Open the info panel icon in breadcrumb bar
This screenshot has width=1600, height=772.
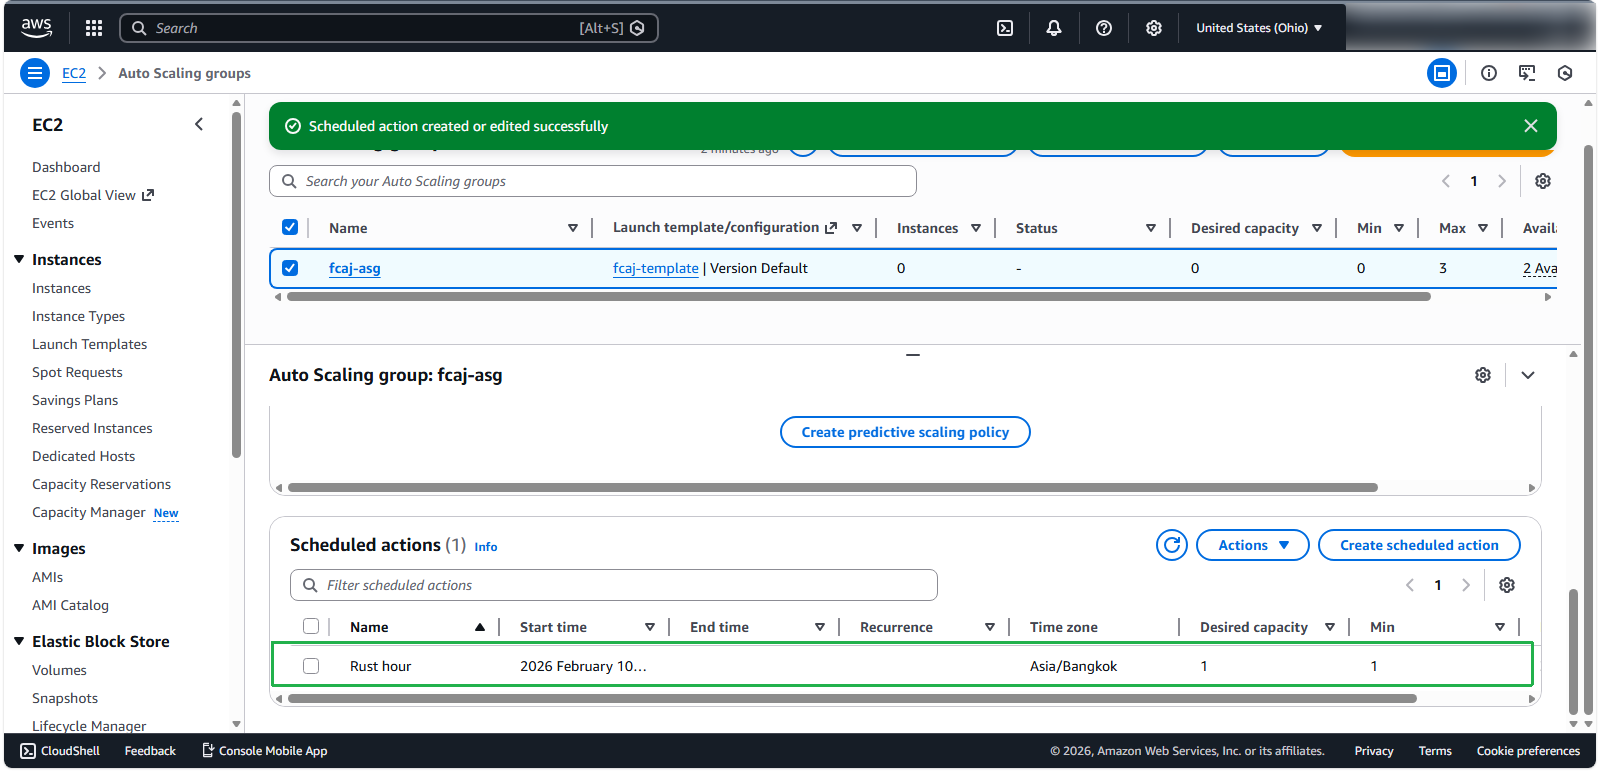point(1489,73)
